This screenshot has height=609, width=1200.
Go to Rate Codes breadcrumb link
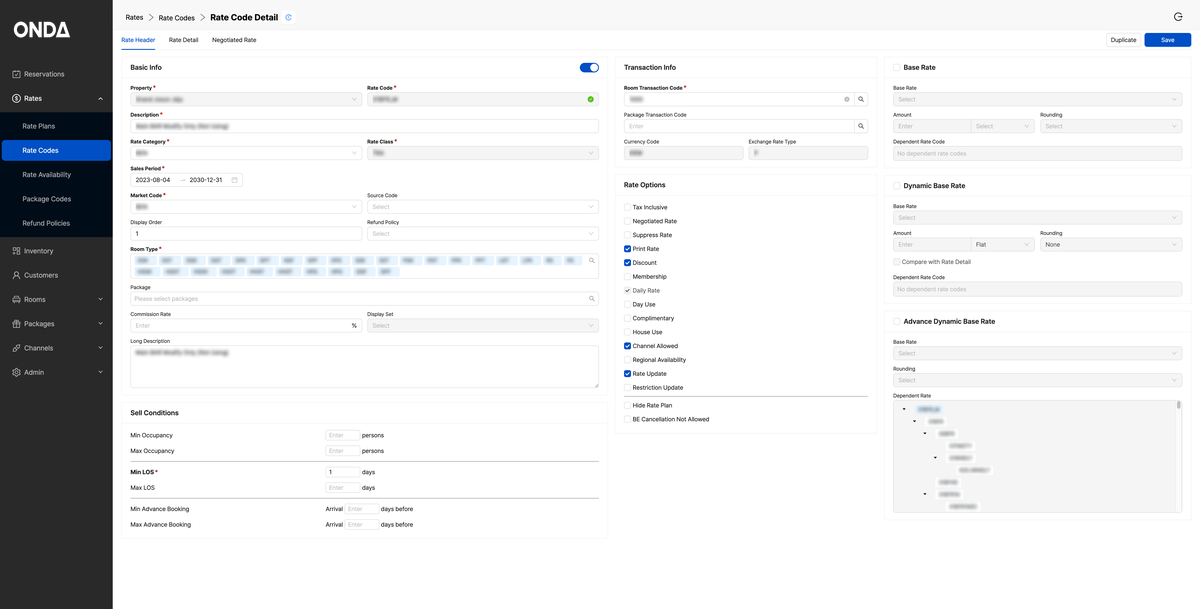coord(177,18)
